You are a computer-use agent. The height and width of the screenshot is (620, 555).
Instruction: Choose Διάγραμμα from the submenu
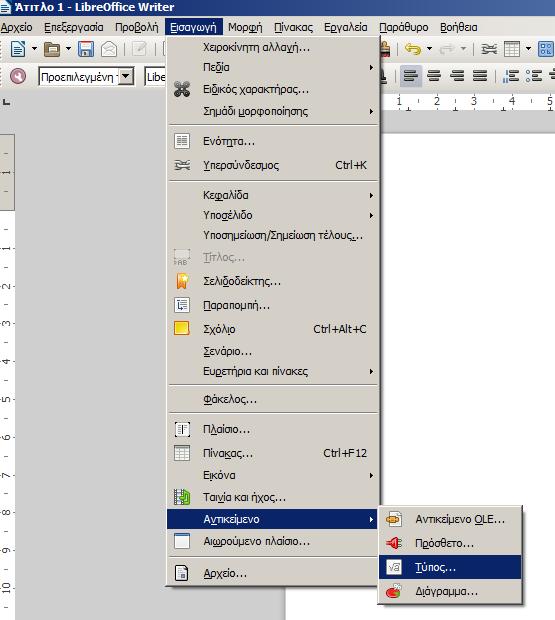pos(450,592)
